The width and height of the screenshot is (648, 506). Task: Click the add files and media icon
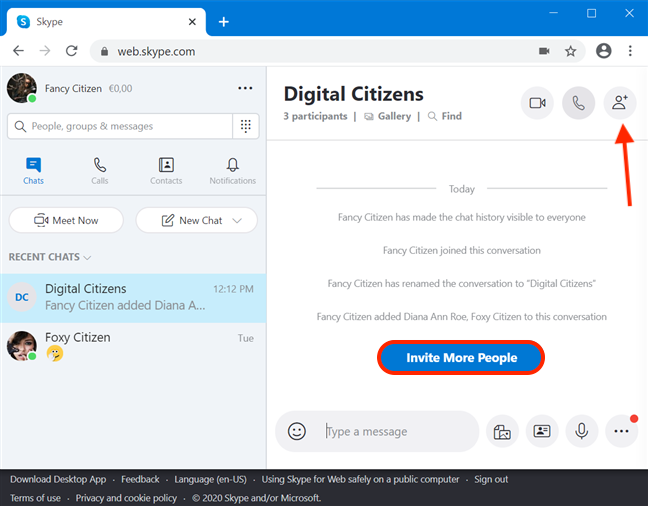point(502,432)
